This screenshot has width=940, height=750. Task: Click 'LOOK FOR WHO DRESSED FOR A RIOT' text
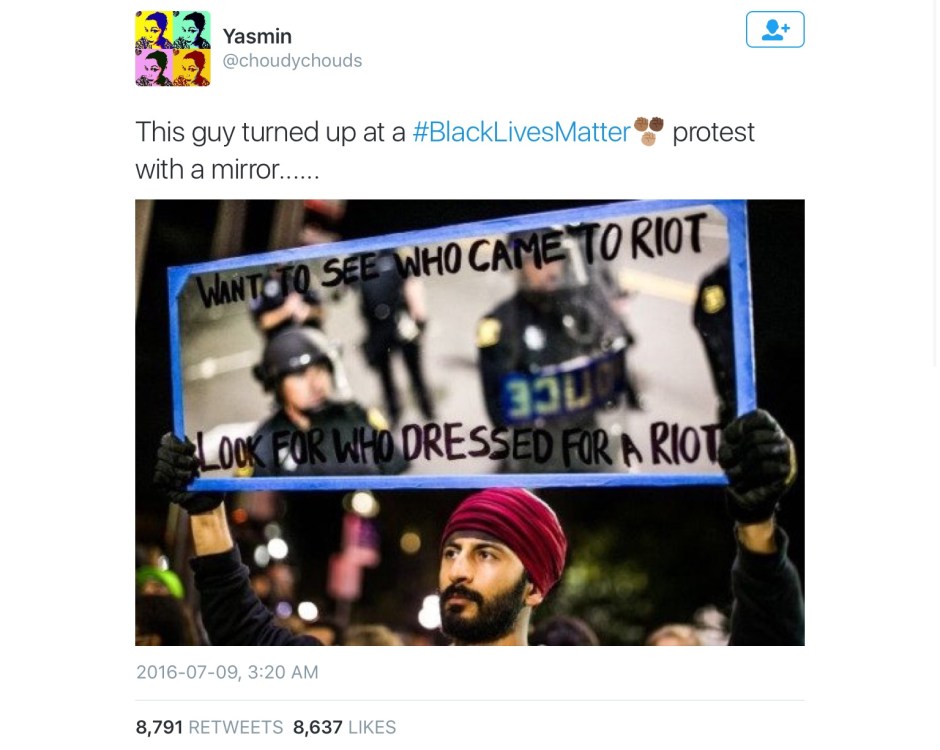459,447
